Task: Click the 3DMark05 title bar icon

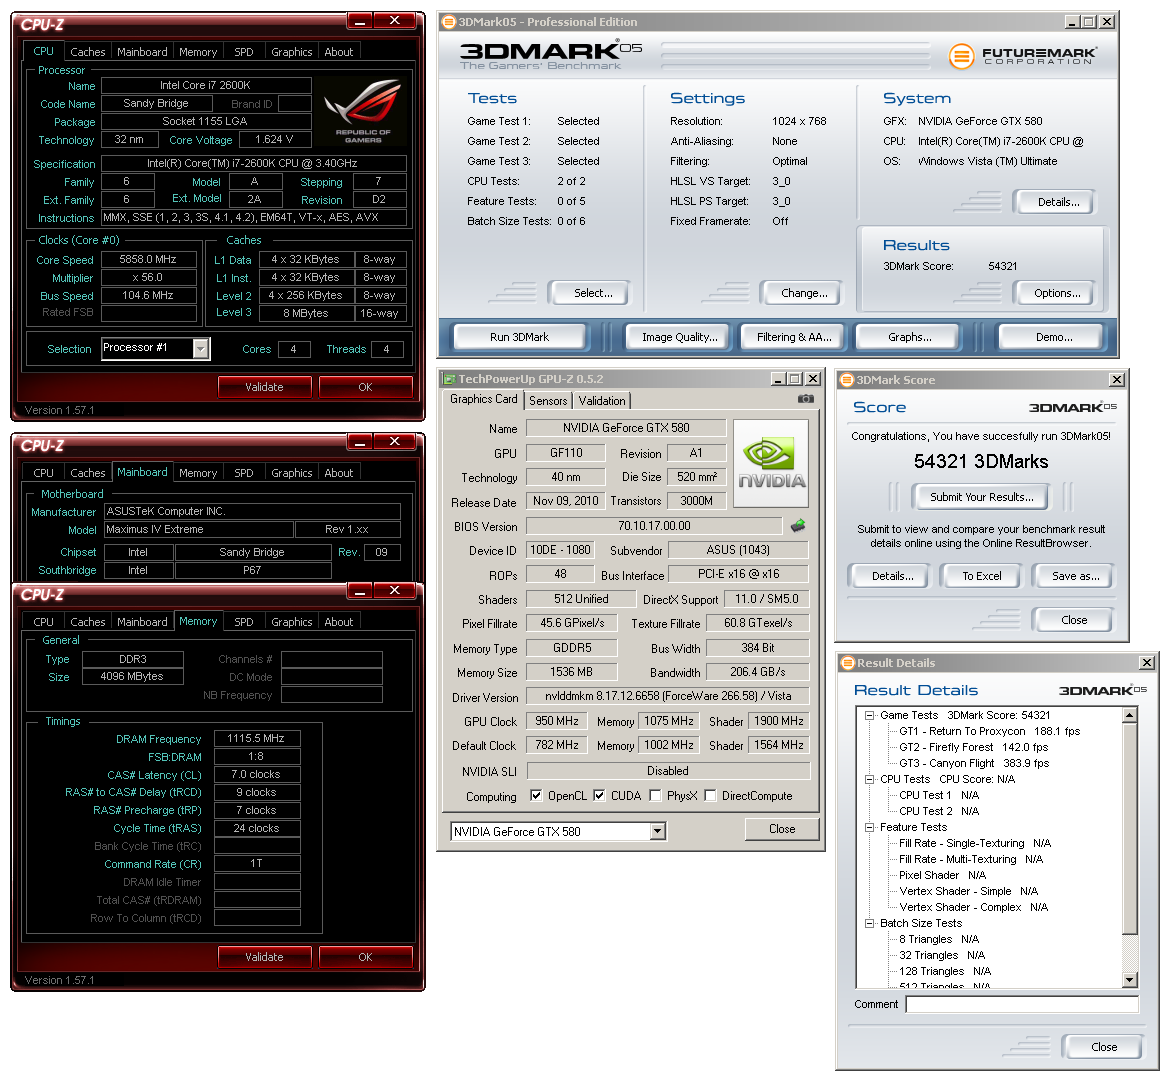Action: click(449, 22)
